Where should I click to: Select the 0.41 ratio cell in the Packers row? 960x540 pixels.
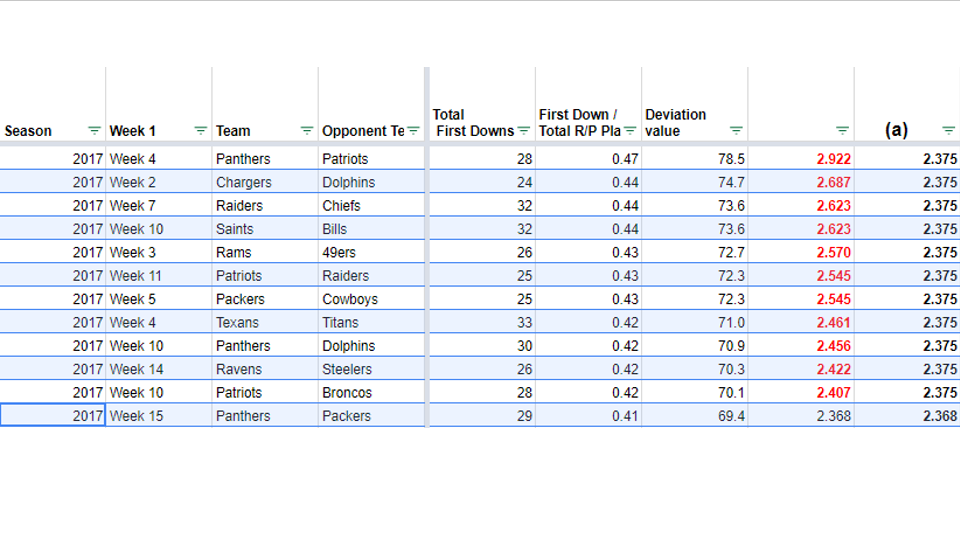(588, 416)
